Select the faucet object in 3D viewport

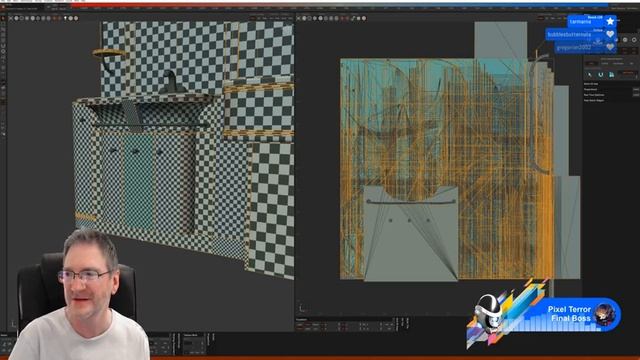pyautogui.click(x=172, y=82)
